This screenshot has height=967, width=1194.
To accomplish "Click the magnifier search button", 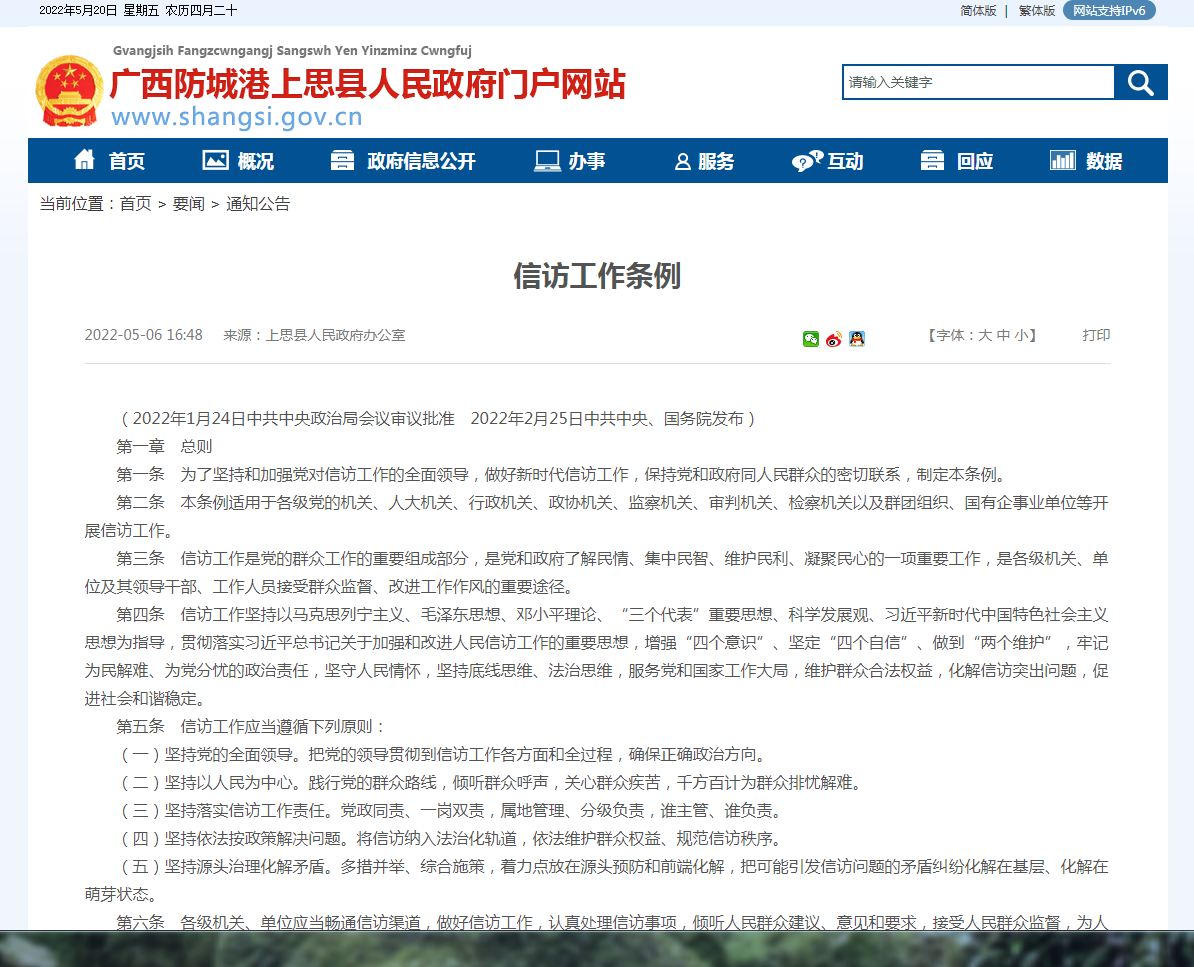I will coord(1140,82).
